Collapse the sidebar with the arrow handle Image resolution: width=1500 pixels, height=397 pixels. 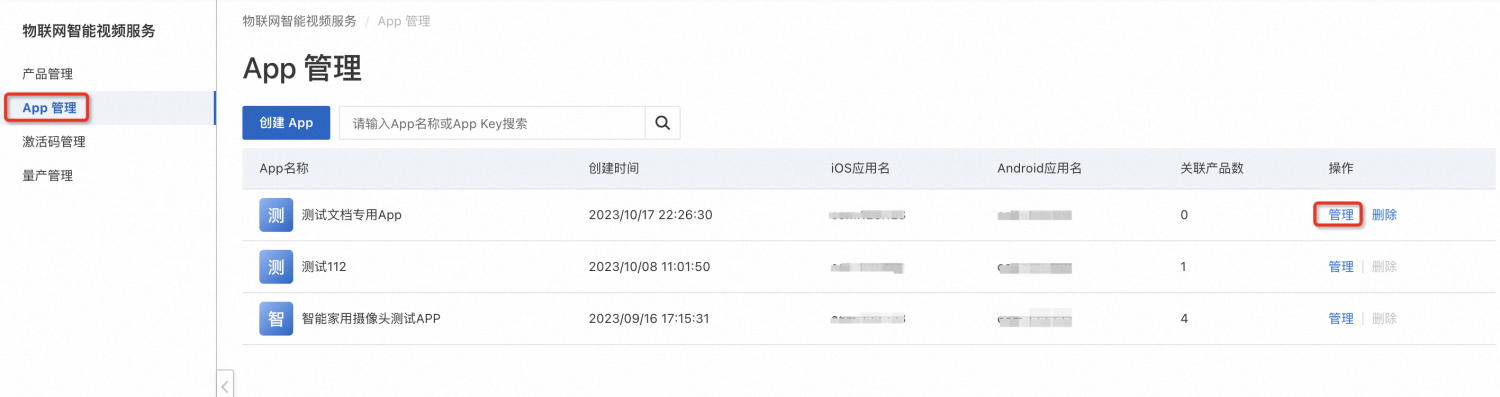[226, 384]
